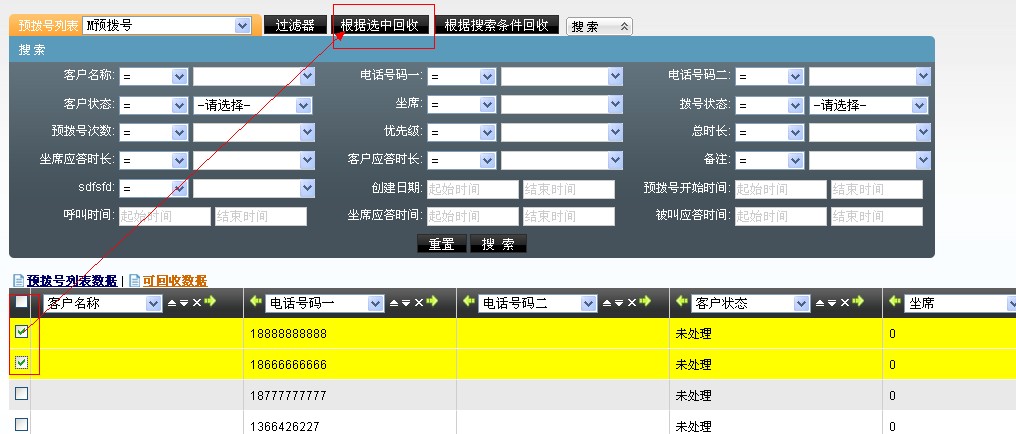
Task: Click sort descending icon in 电话号码一 column
Action: coord(406,303)
